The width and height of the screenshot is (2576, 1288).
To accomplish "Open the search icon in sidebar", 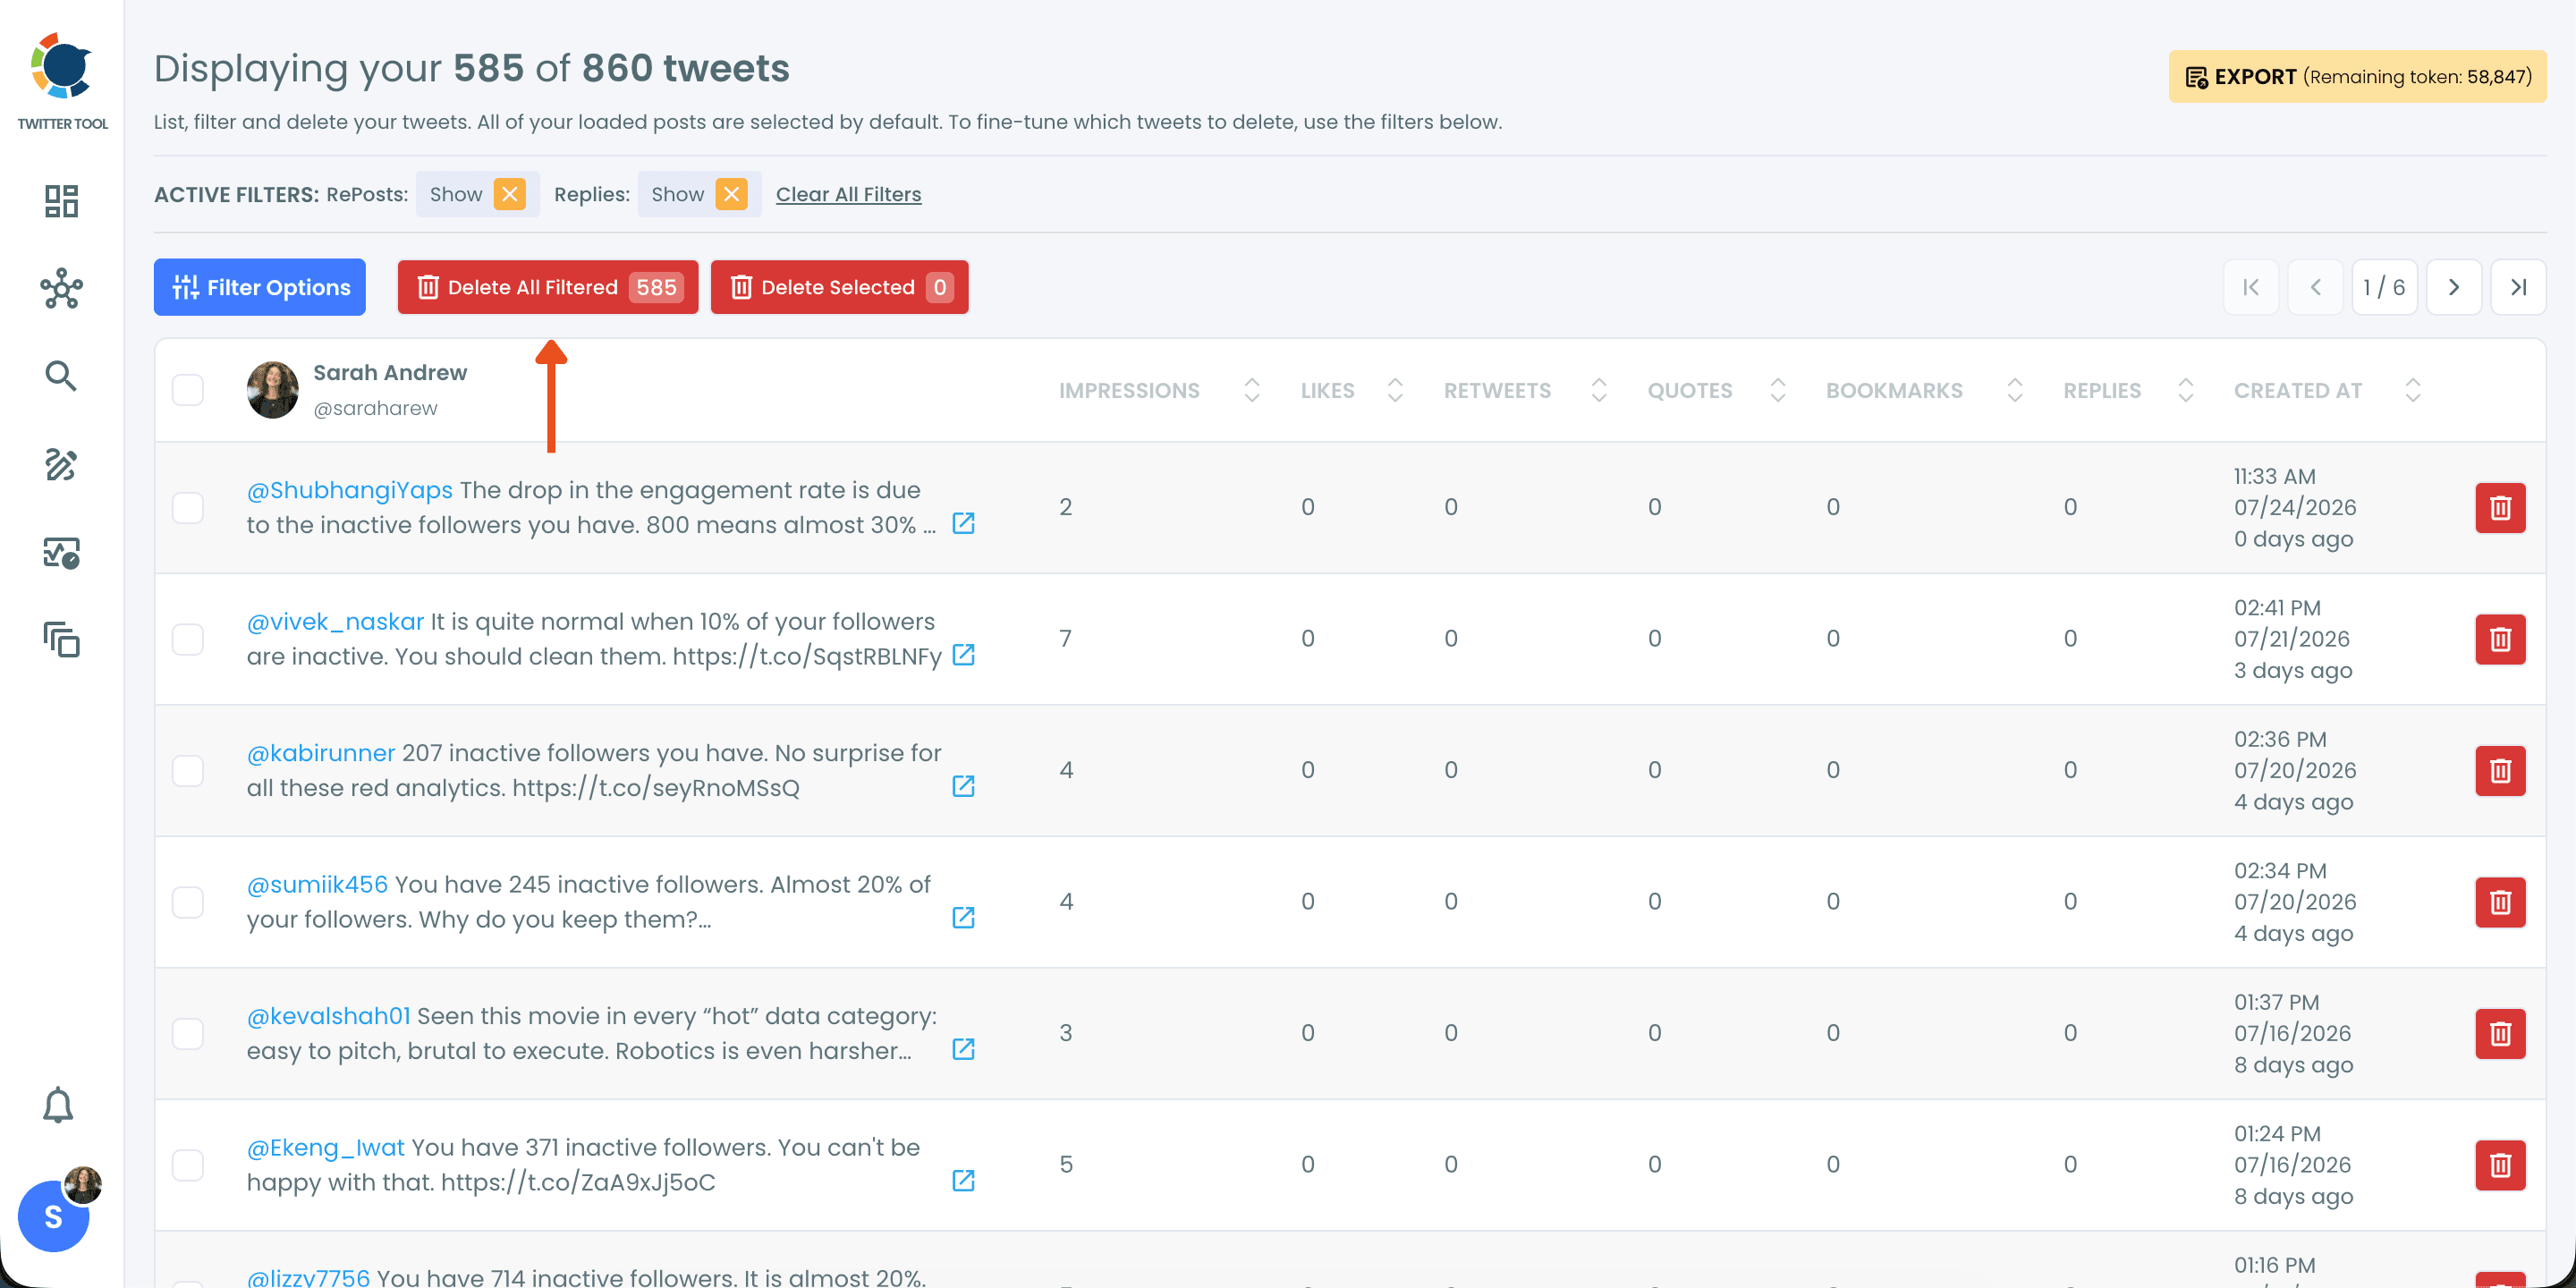I will tap(61, 376).
